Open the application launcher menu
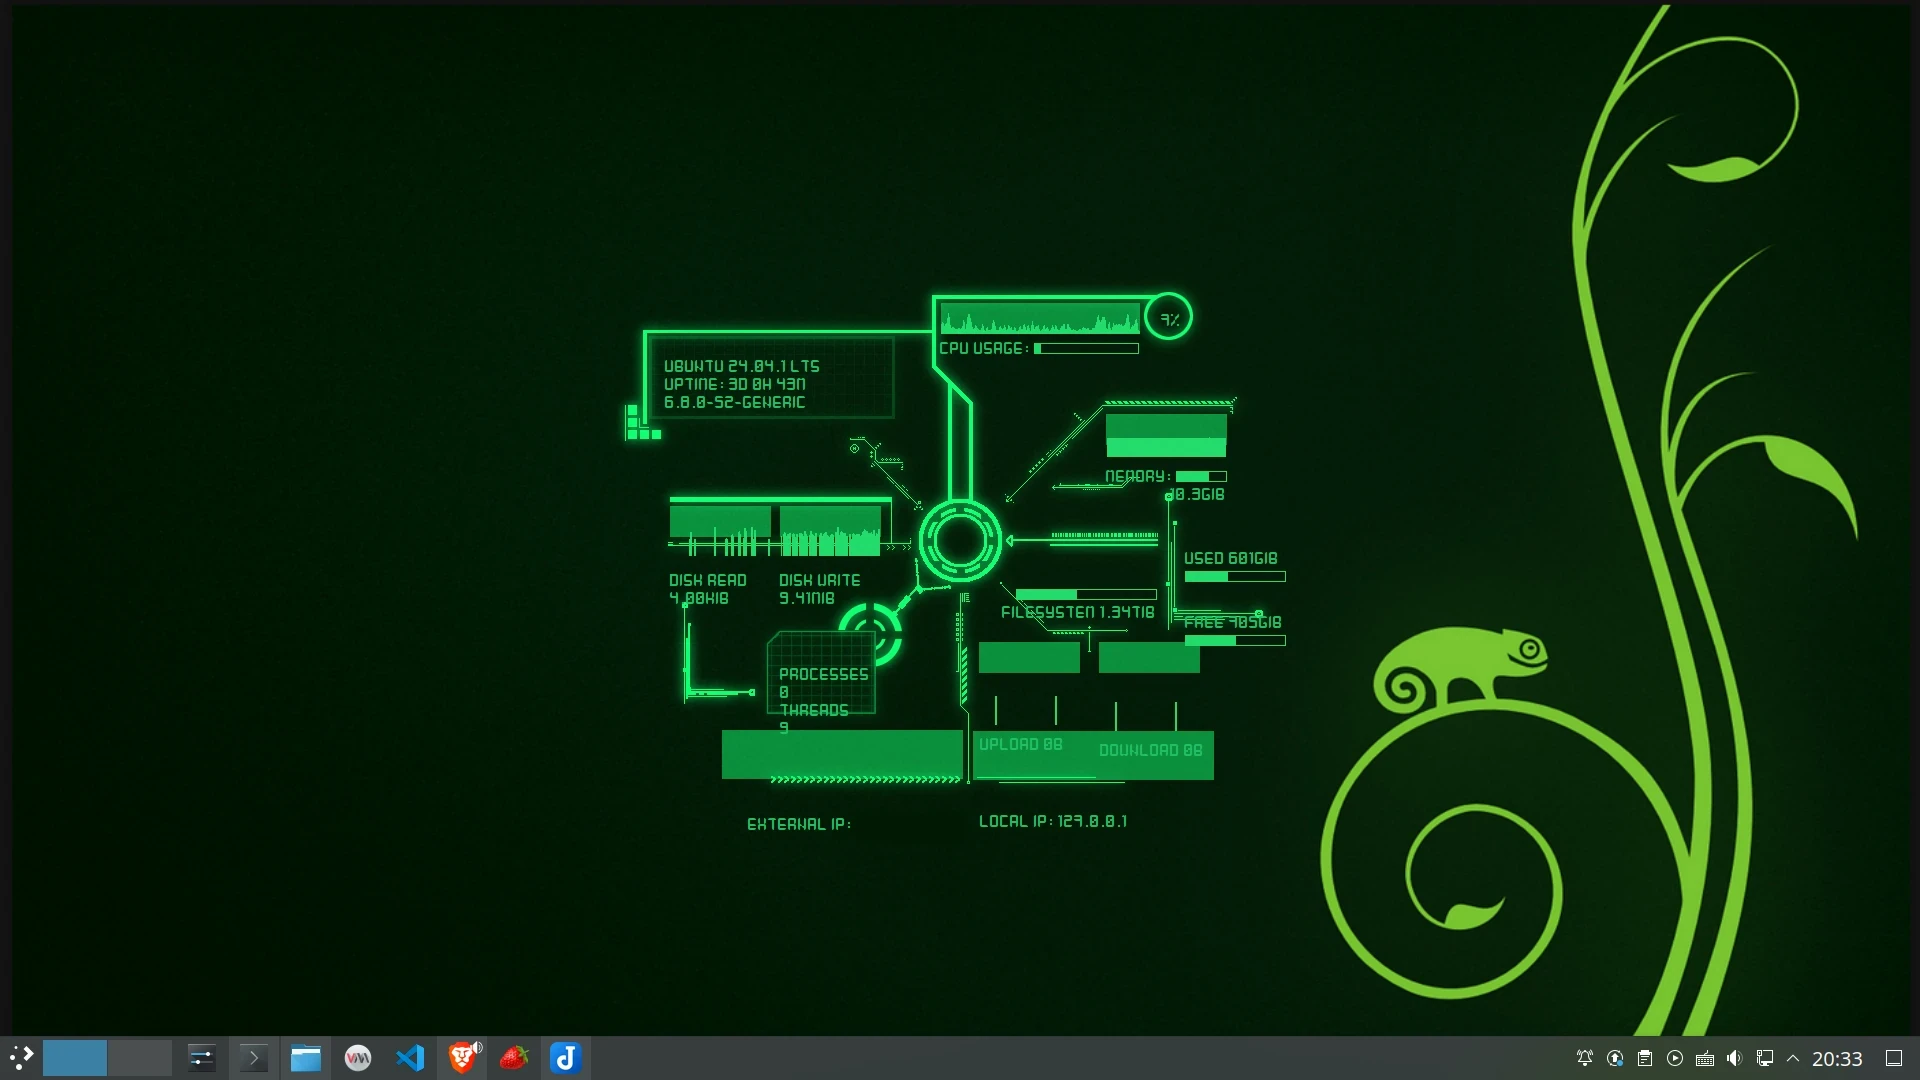This screenshot has width=1920, height=1080. point(21,1058)
